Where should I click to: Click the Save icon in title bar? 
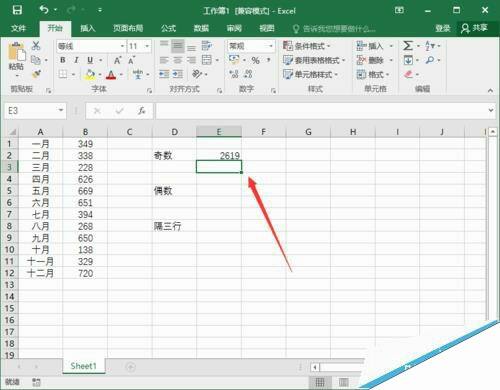click(17, 10)
